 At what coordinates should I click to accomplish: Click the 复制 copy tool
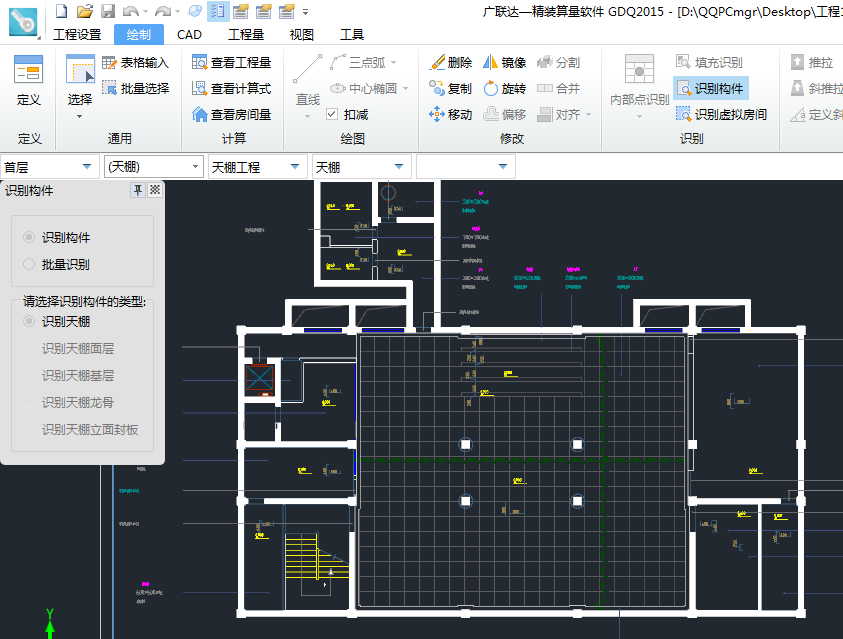pos(451,88)
